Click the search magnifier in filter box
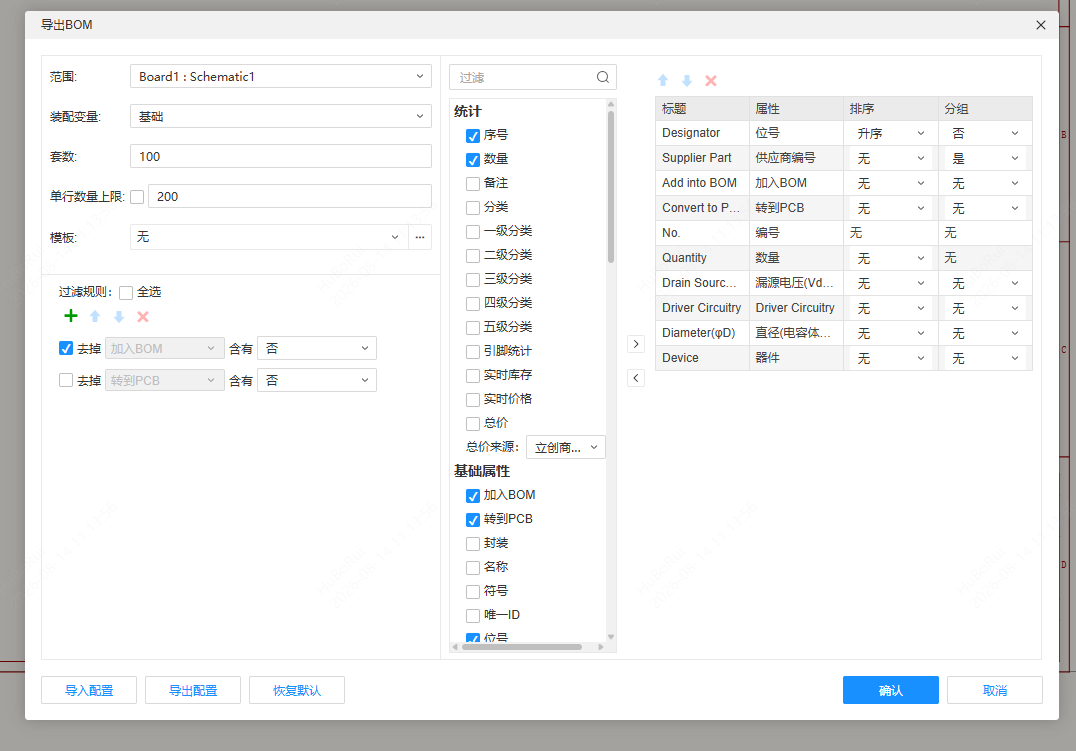1076x751 pixels. point(603,77)
